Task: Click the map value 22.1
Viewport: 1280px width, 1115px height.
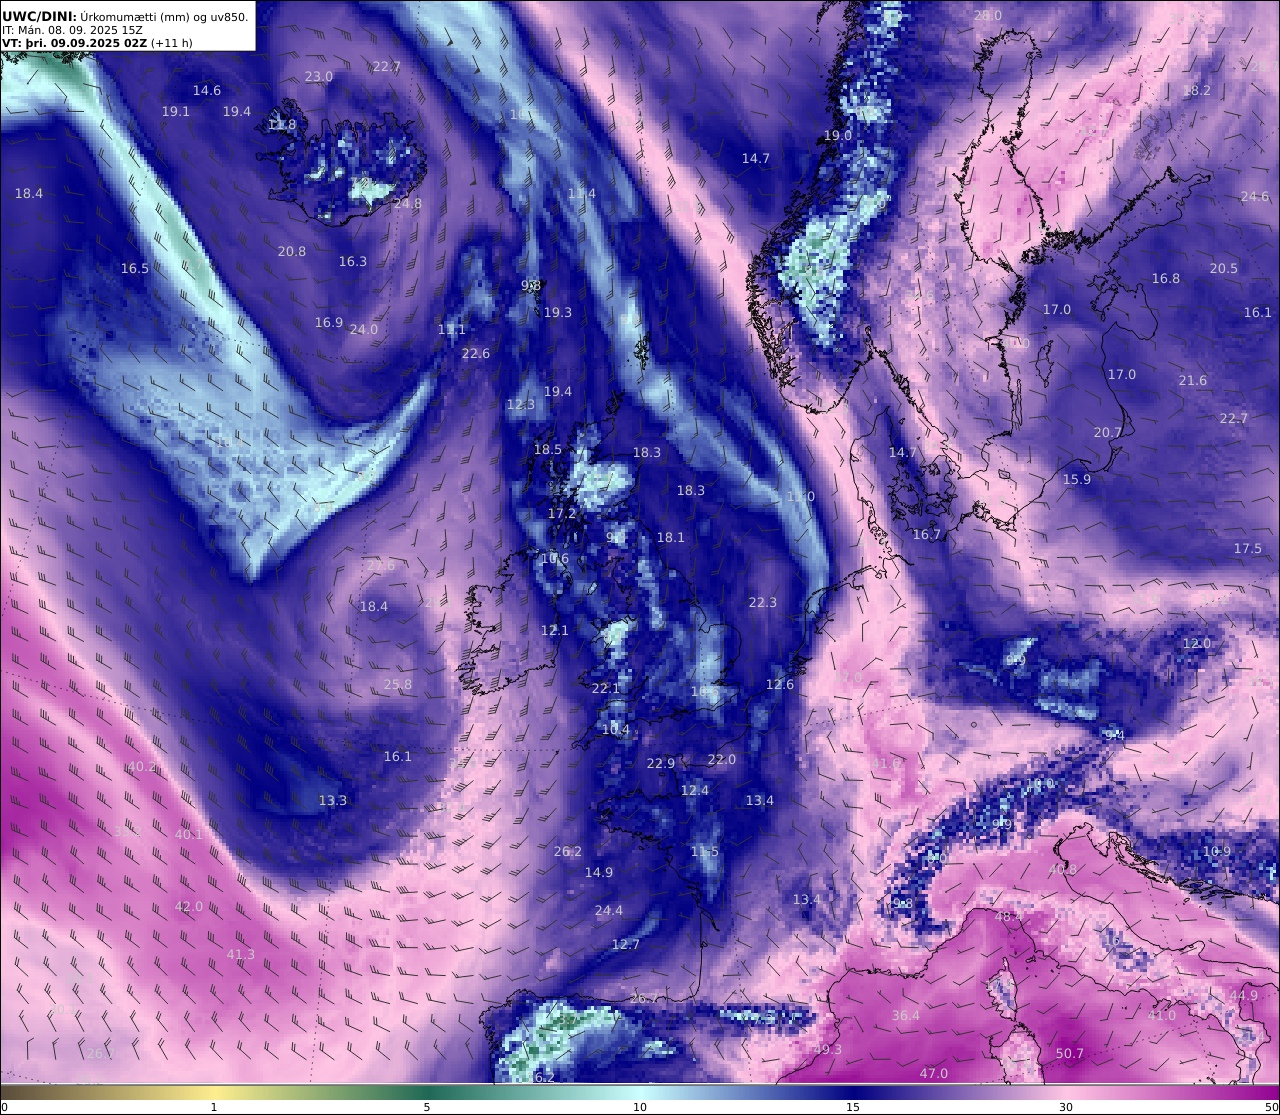Action: click(606, 689)
